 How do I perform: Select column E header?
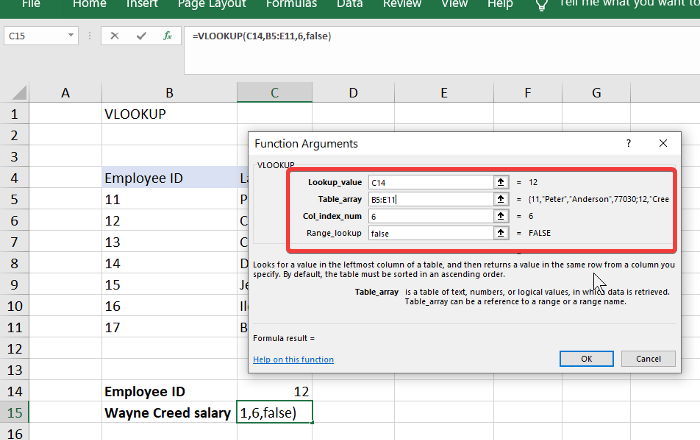click(x=444, y=93)
